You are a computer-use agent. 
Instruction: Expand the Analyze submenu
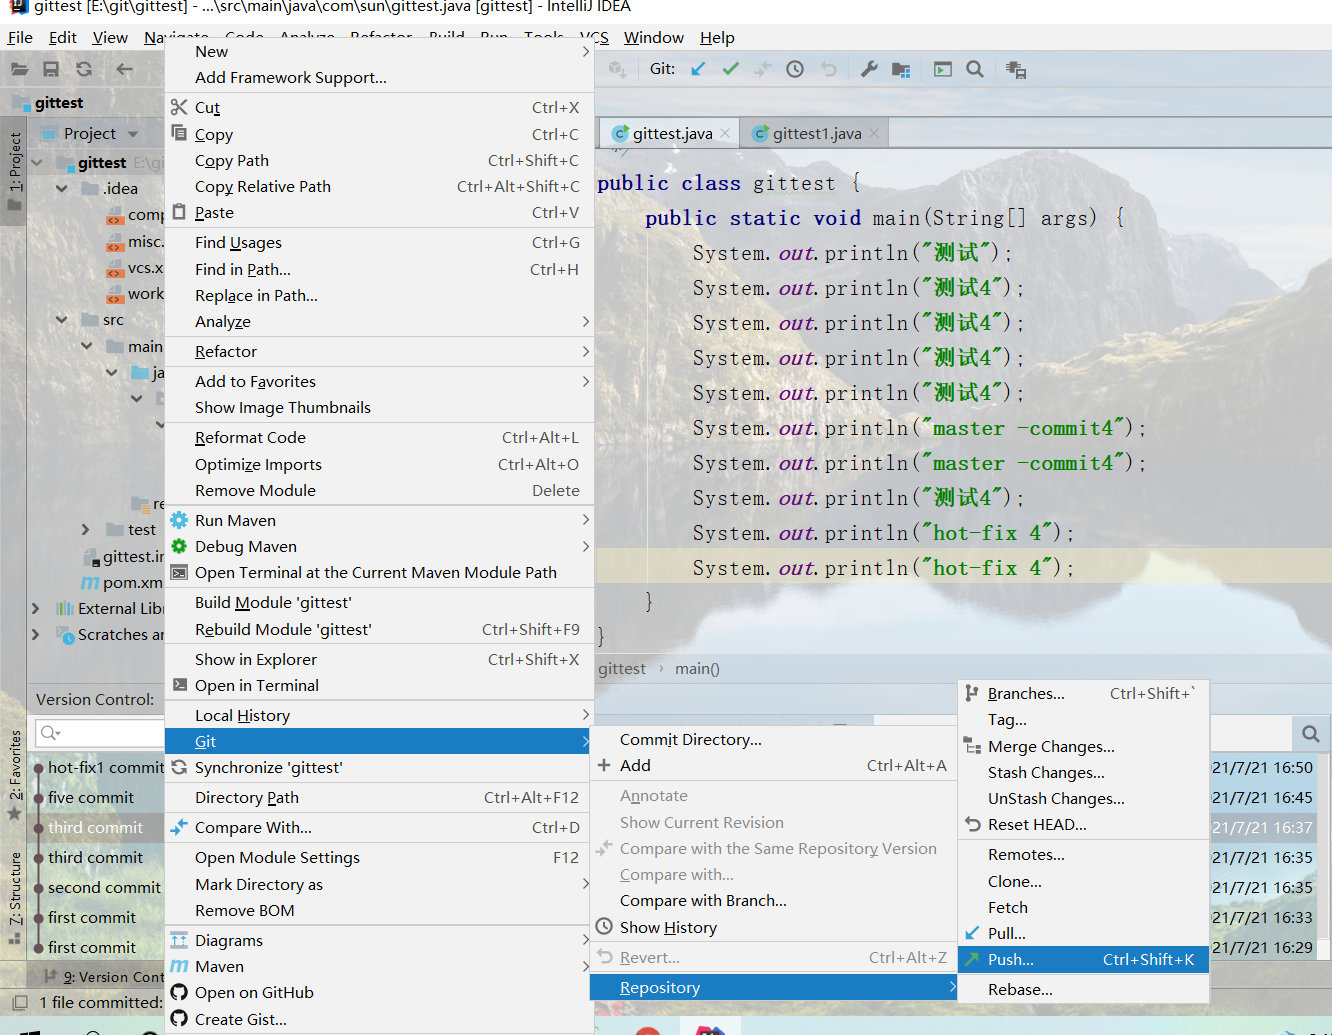(x=586, y=321)
